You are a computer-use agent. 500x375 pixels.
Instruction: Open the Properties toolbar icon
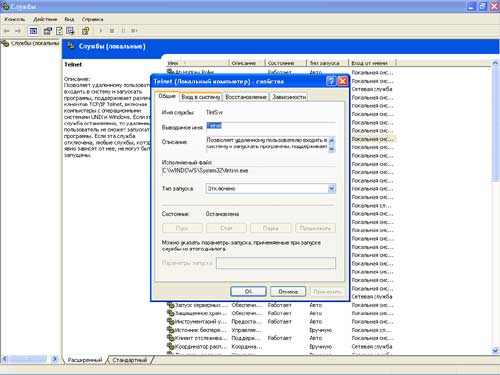click(x=48, y=31)
